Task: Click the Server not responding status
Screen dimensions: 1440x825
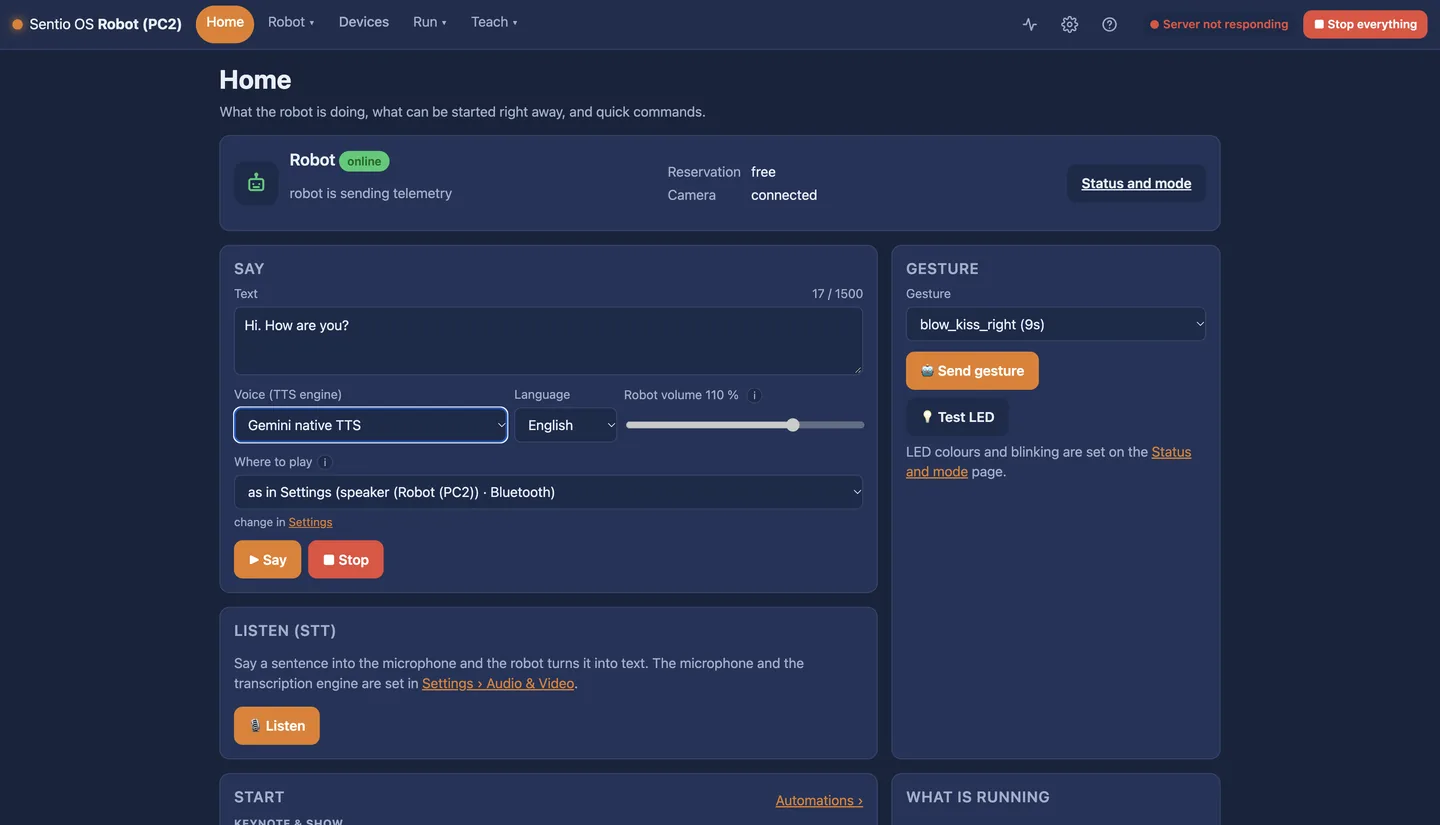Action: coord(1219,24)
